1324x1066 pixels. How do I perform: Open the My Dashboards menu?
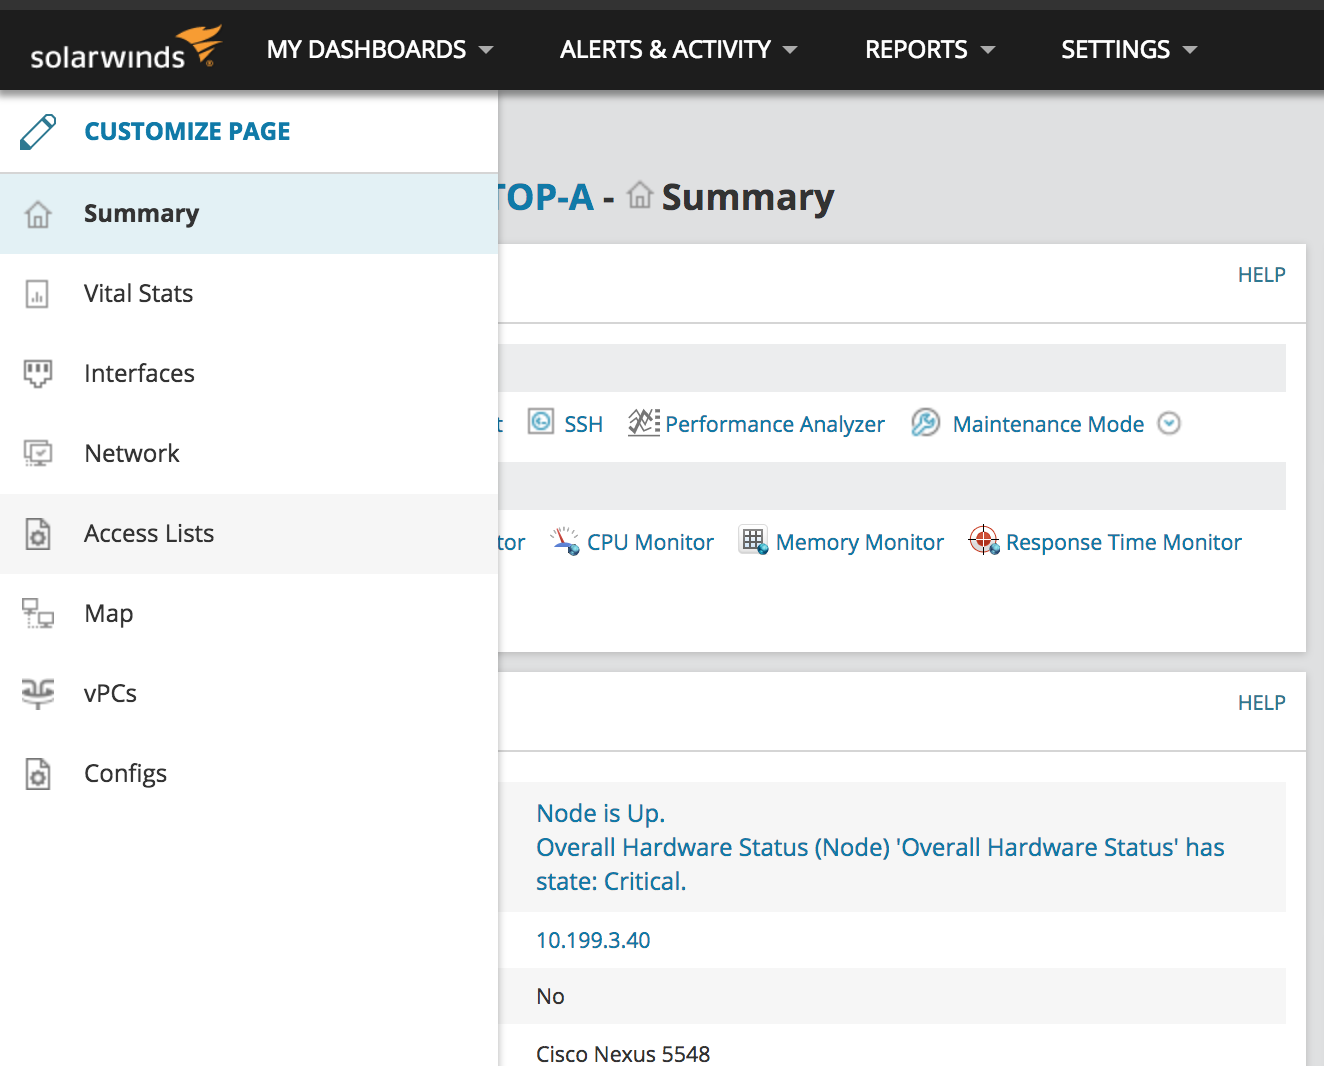[x=379, y=49]
